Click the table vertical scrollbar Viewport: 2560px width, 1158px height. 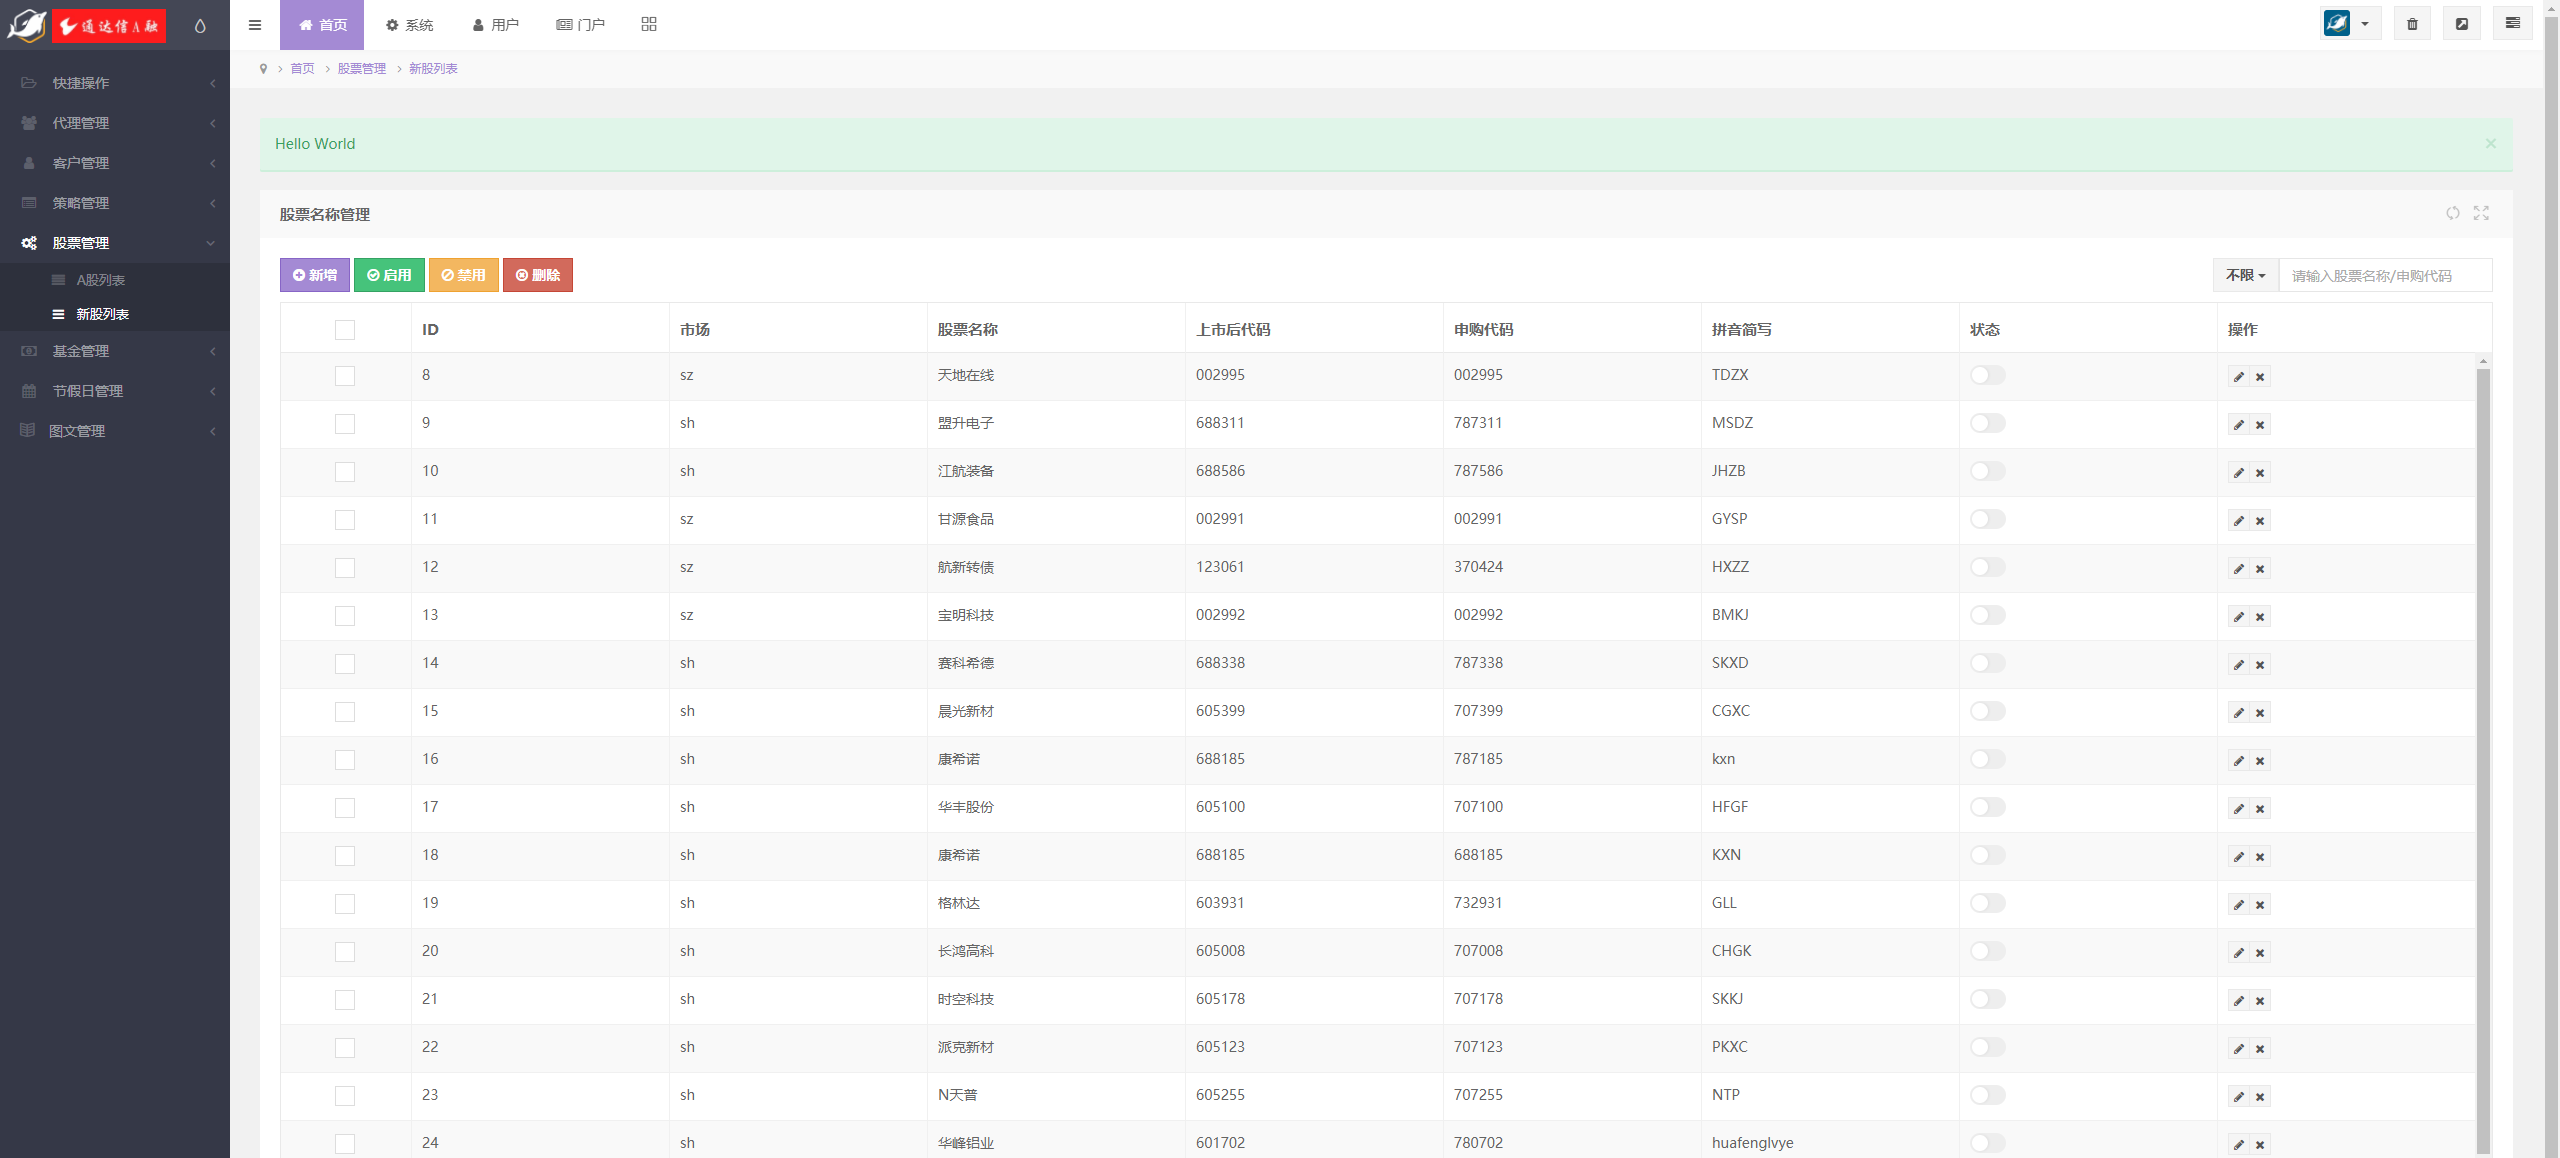[x=2483, y=760]
